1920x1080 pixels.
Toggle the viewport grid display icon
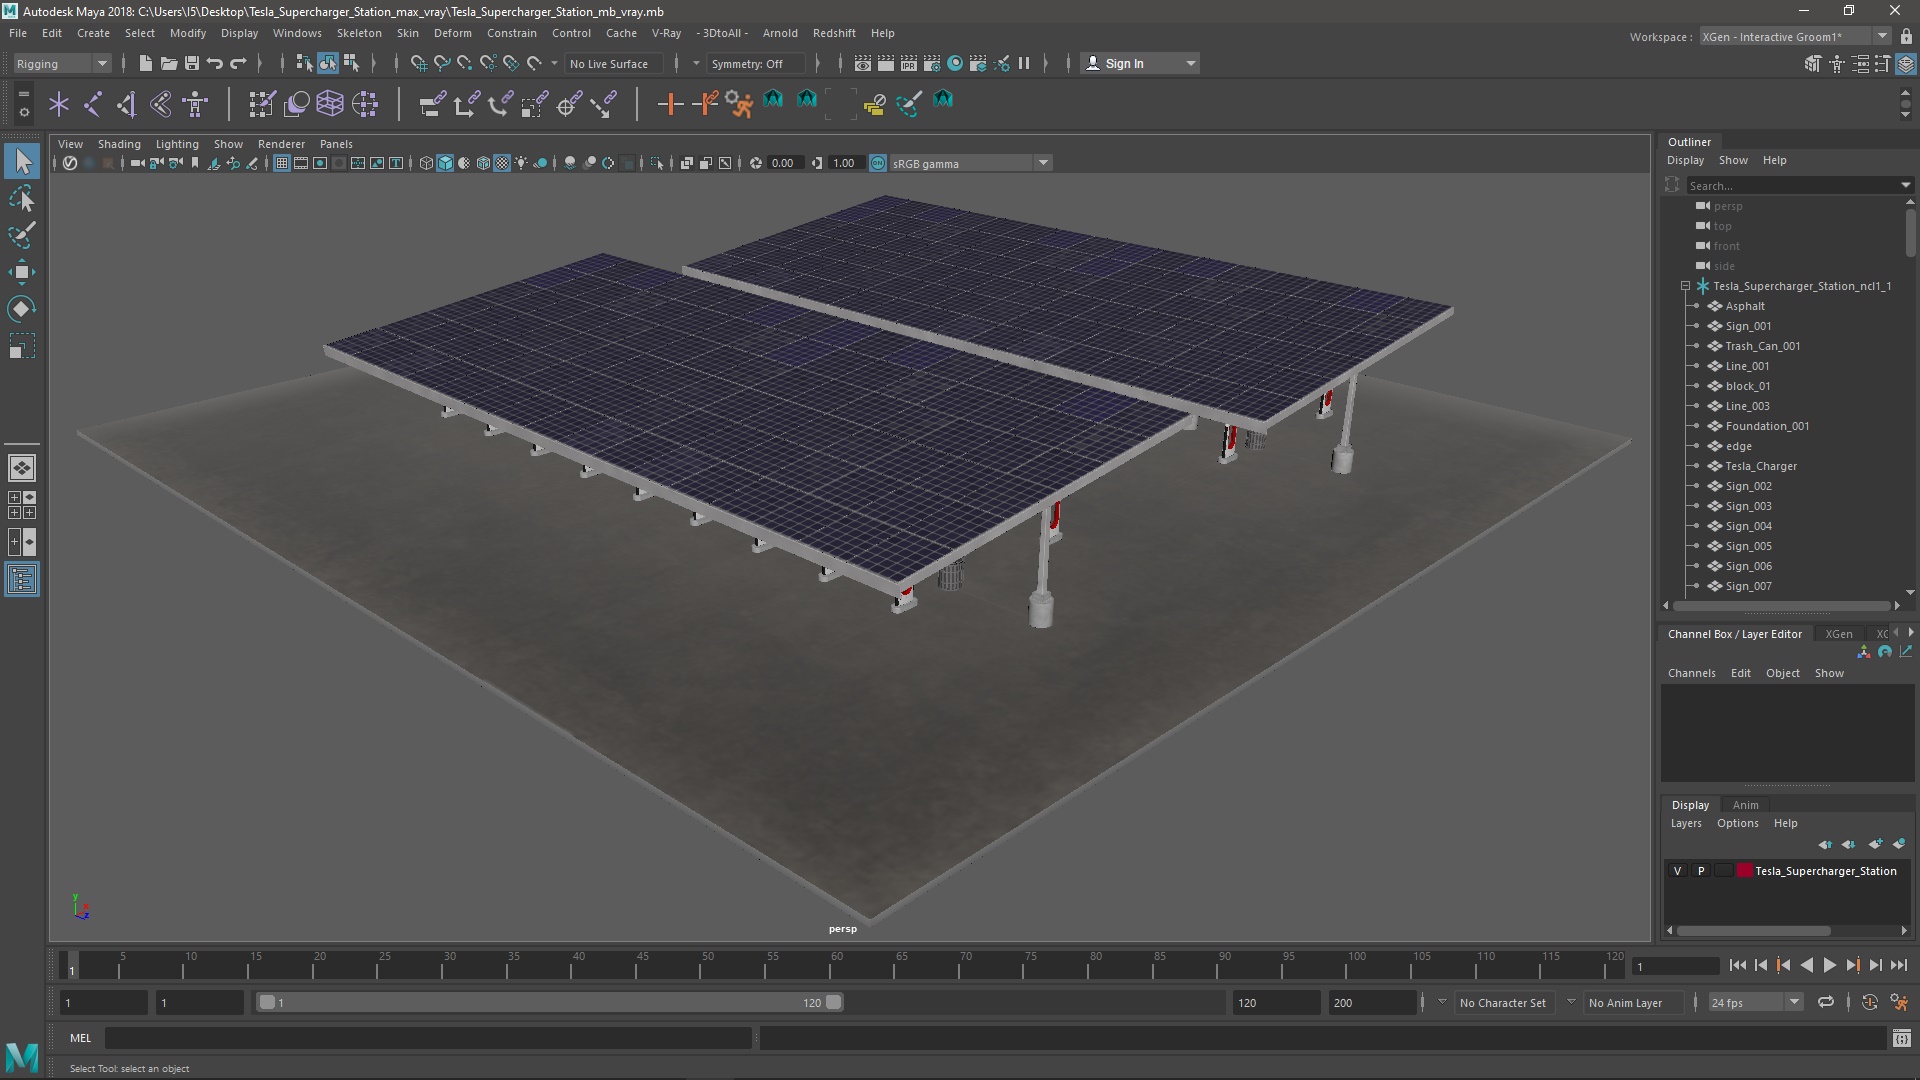[x=282, y=163]
